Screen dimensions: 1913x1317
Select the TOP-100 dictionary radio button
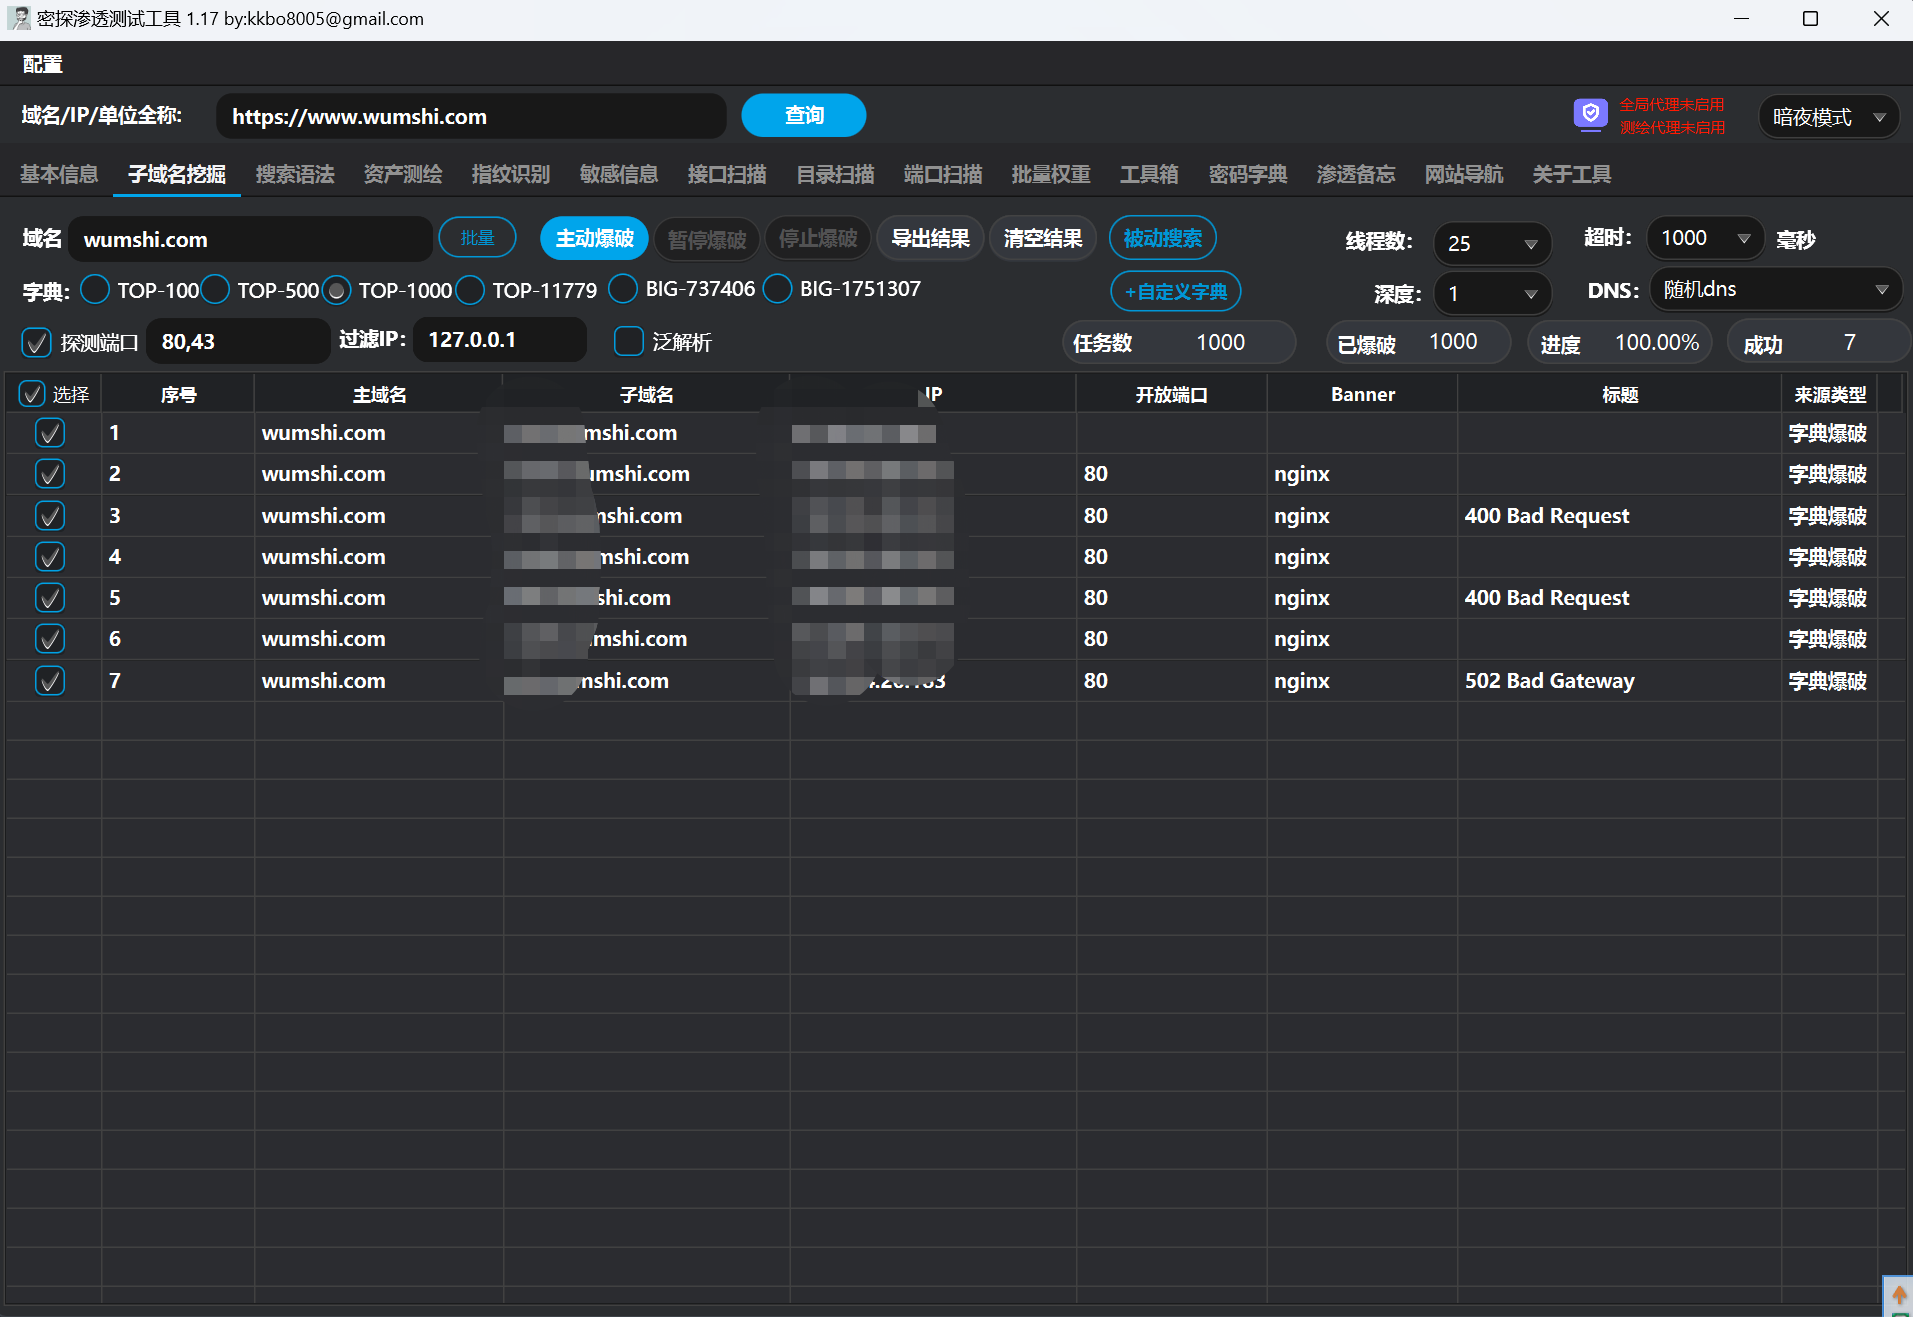pos(95,290)
